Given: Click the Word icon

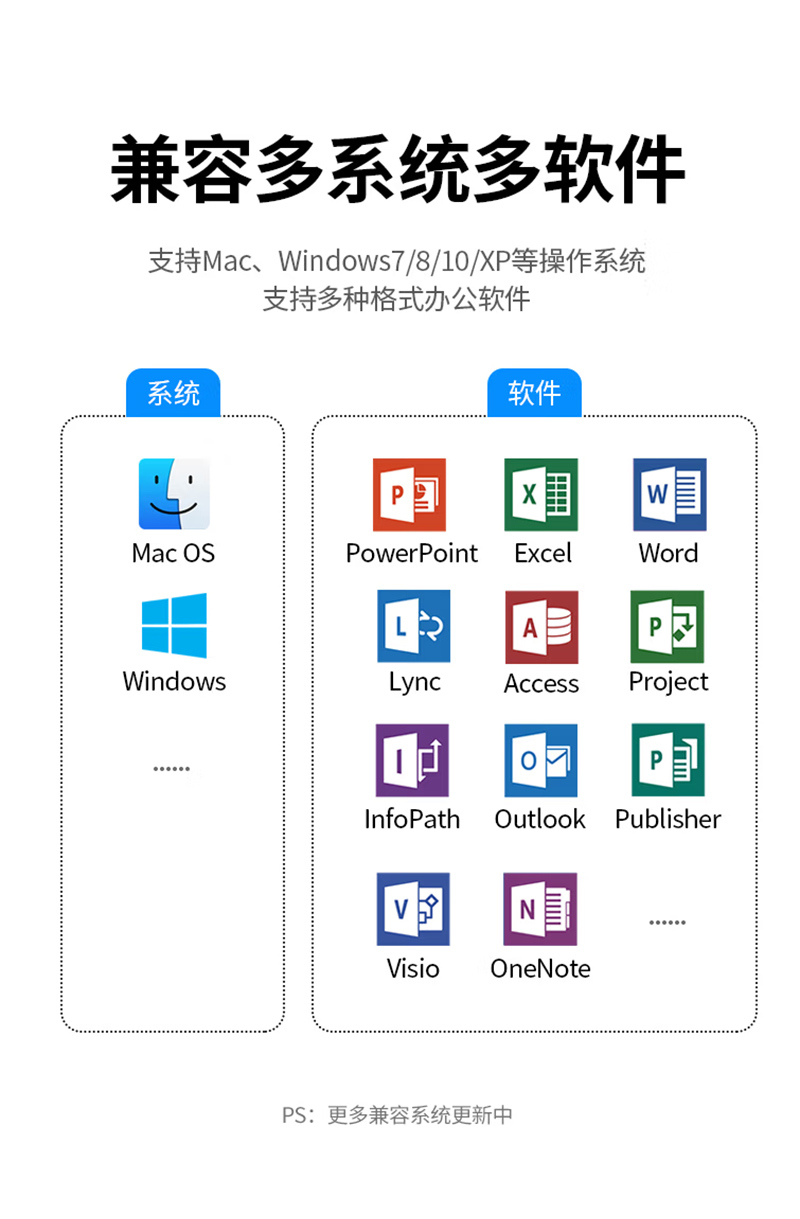Looking at the screenshot, I should point(670,495).
